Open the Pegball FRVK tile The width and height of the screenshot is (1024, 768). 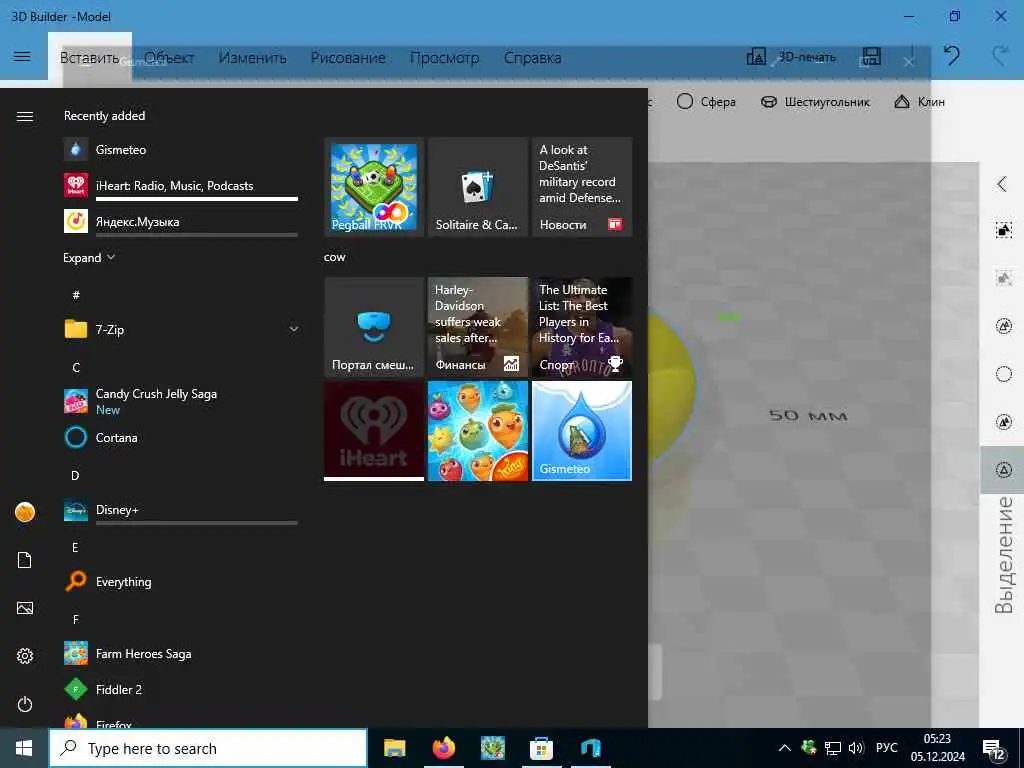coord(374,187)
